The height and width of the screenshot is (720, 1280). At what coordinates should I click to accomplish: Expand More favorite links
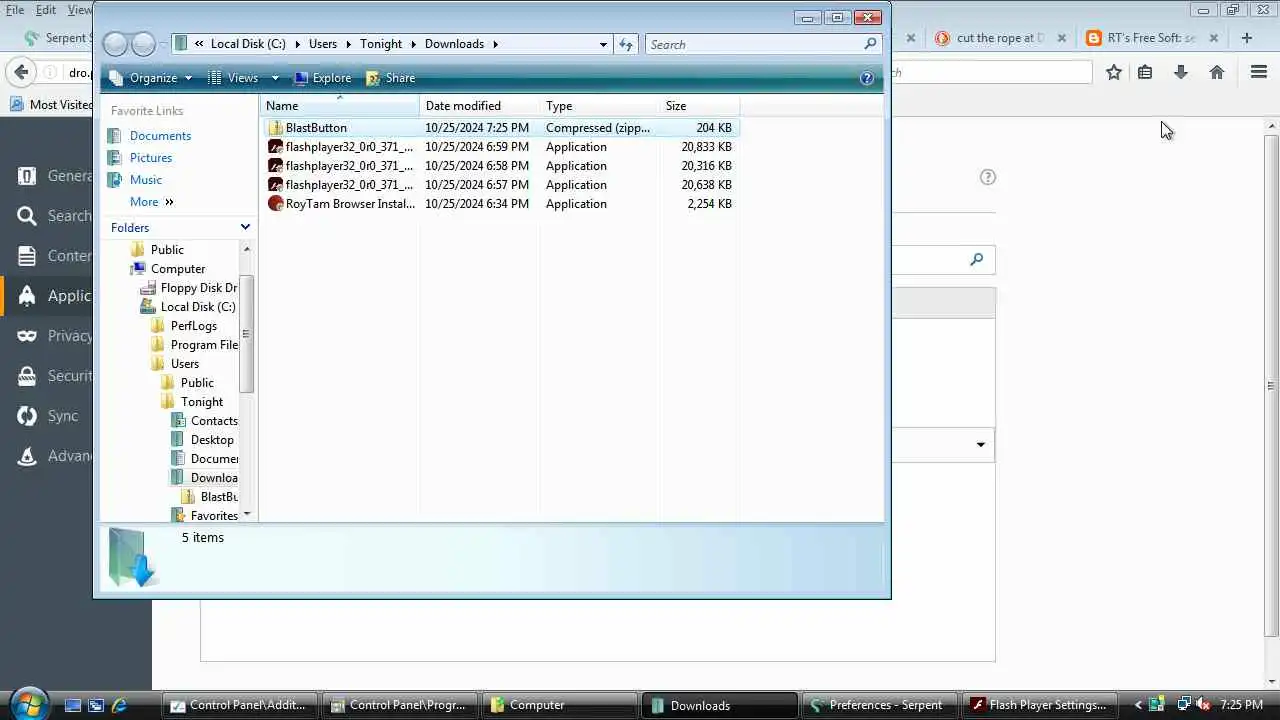[x=152, y=202]
